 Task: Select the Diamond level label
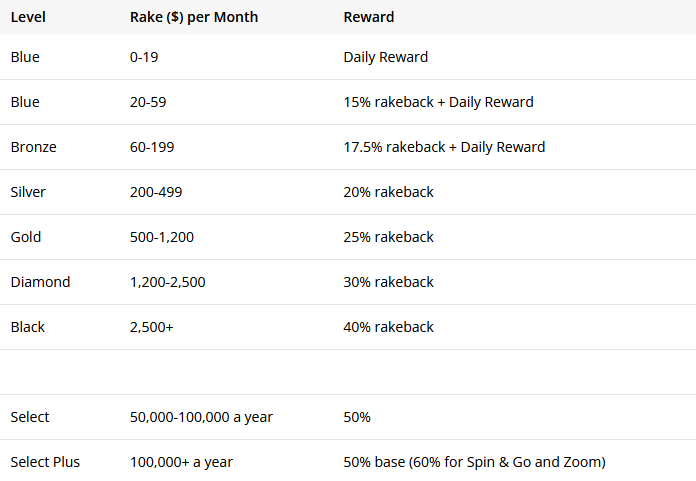pos(40,282)
